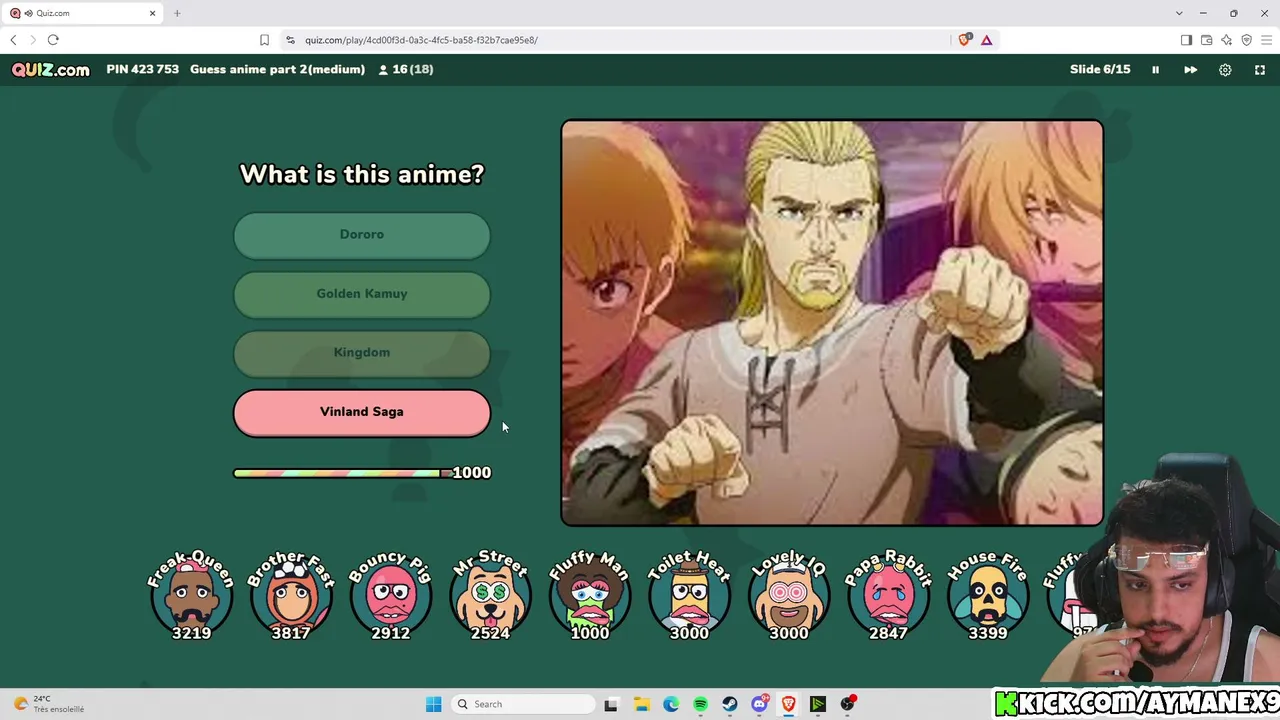Select the Dororo answer

pyautogui.click(x=362, y=235)
